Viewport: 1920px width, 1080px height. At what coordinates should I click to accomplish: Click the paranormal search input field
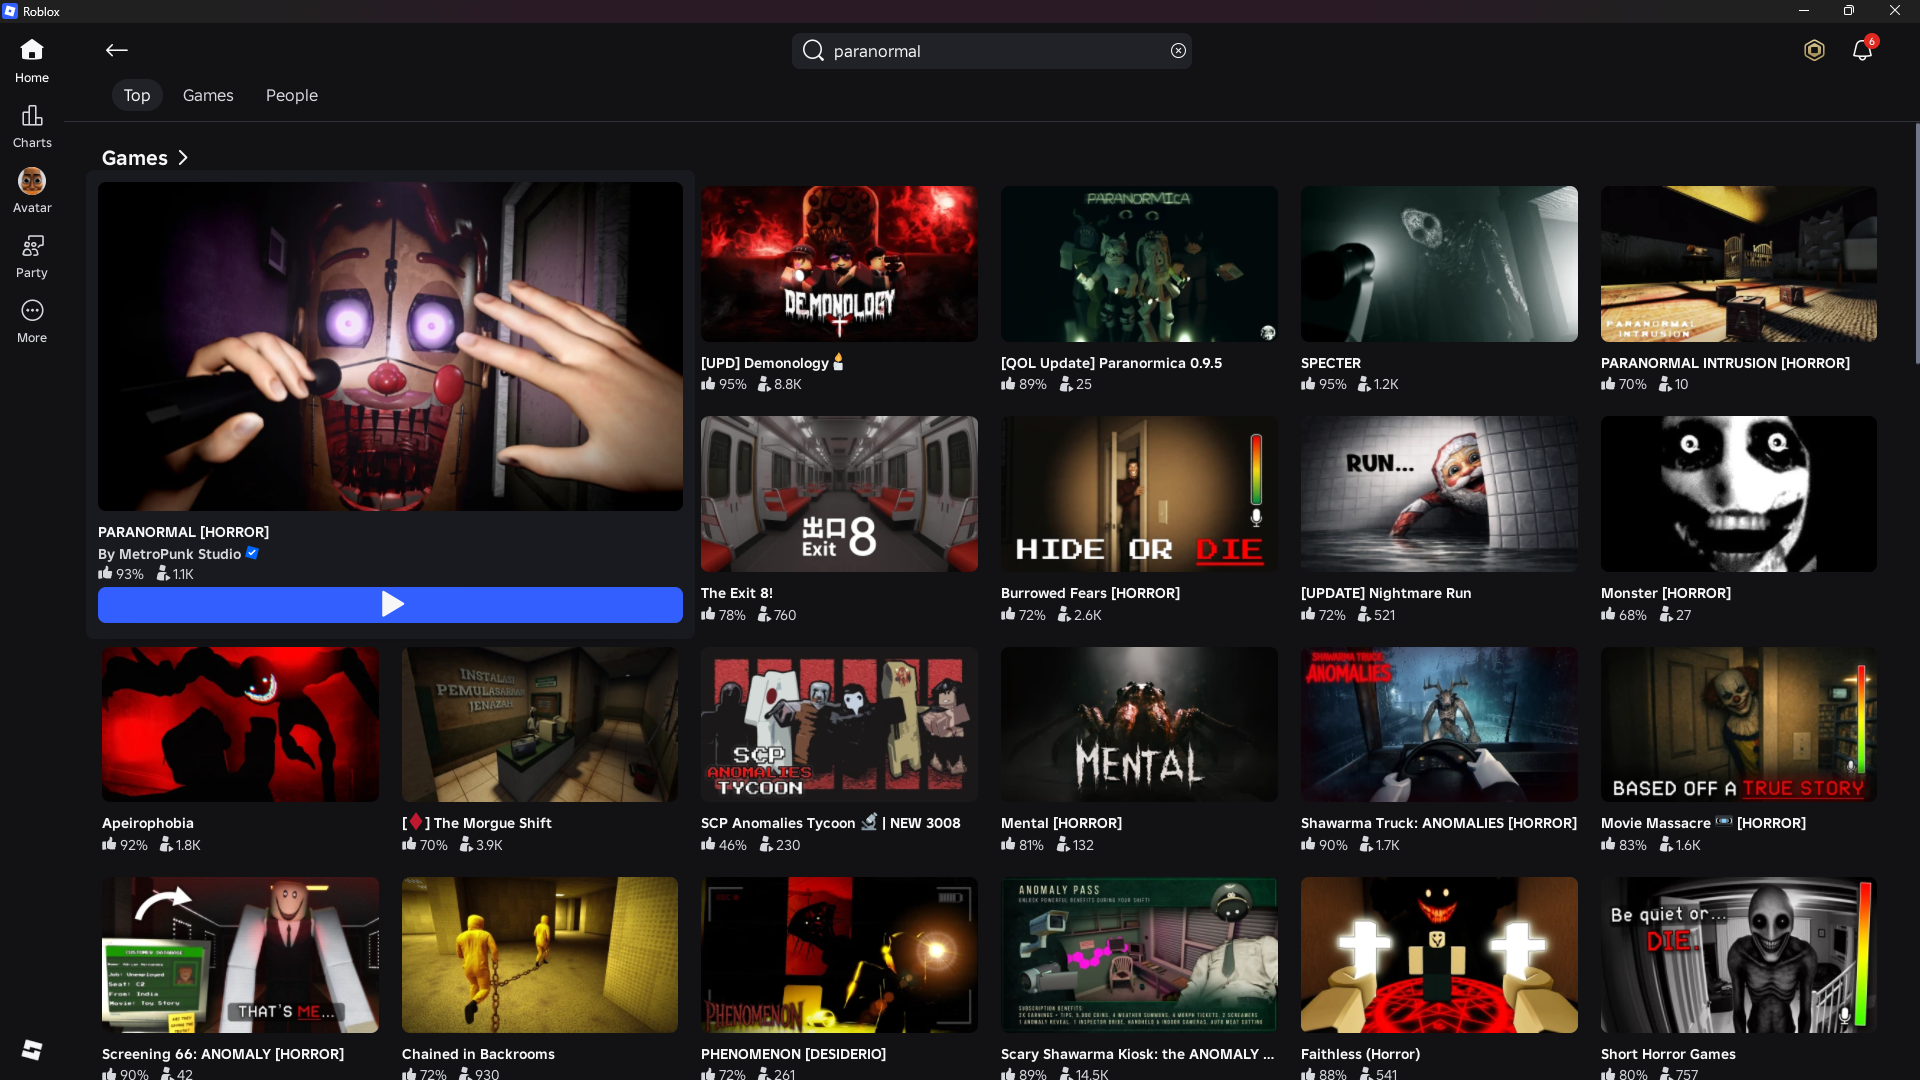click(992, 51)
